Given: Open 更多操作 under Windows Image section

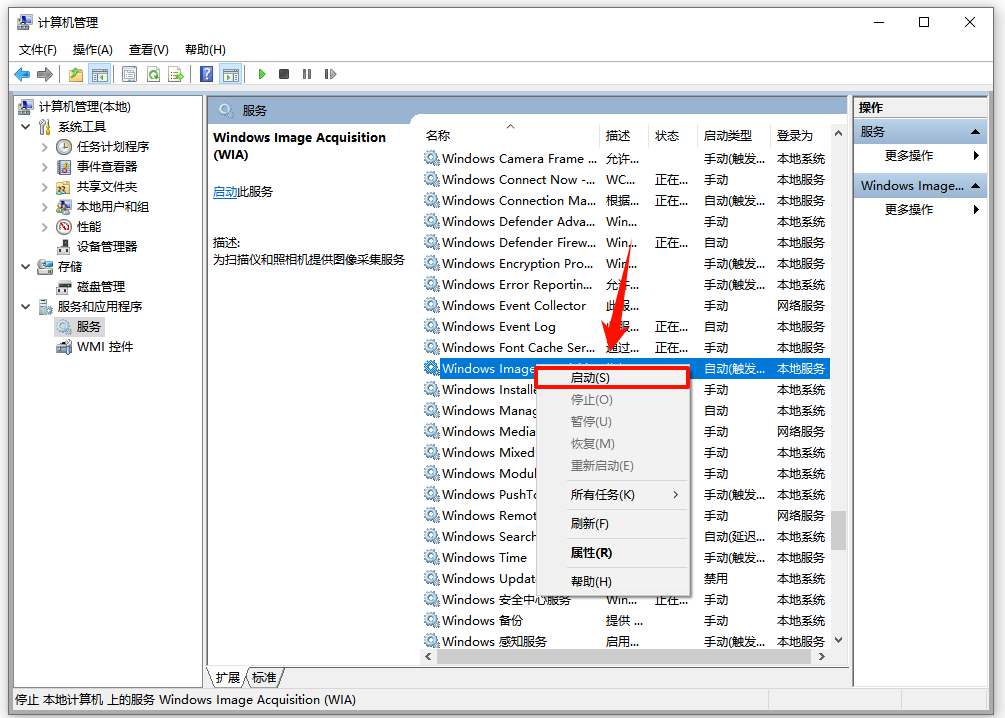Looking at the screenshot, I should pos(920,210).
